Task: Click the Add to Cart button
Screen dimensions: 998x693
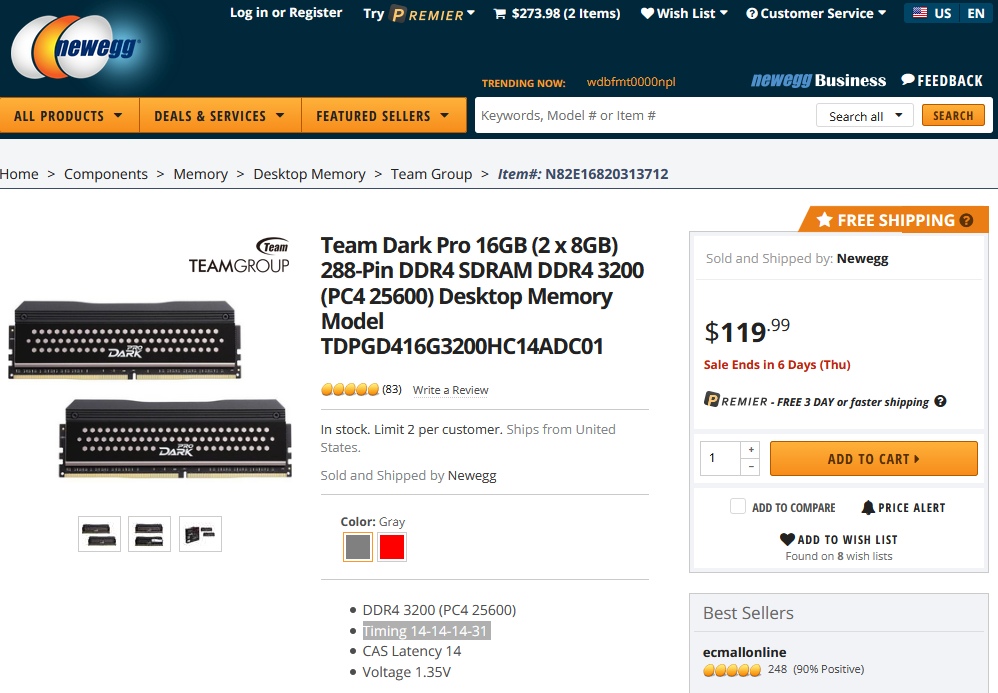Action: (x=873, y=459)
